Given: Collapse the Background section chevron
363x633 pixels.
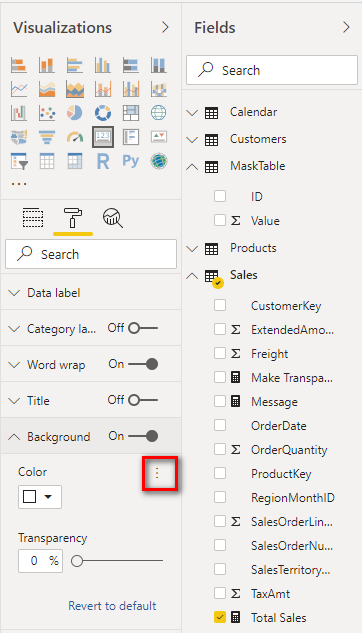Looking at the screenshot, I should click(14, 436).
